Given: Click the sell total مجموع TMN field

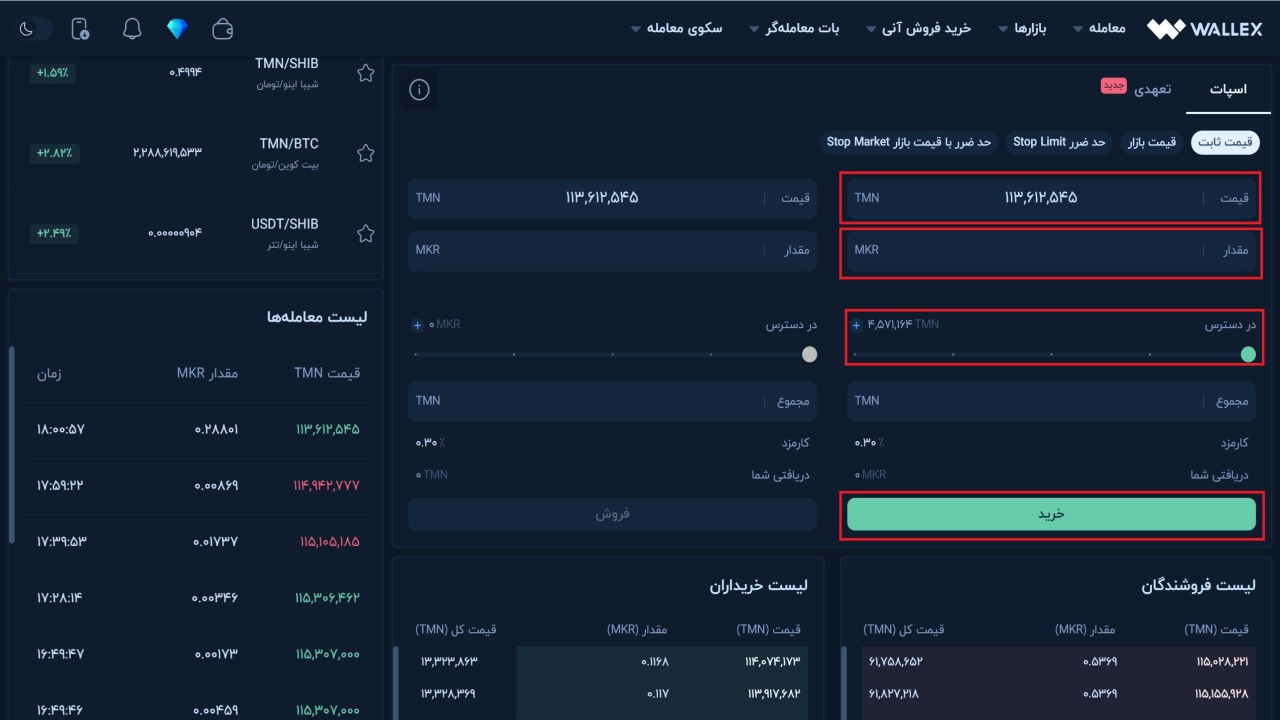Looking at the screenshot, I should click(612, 401).
